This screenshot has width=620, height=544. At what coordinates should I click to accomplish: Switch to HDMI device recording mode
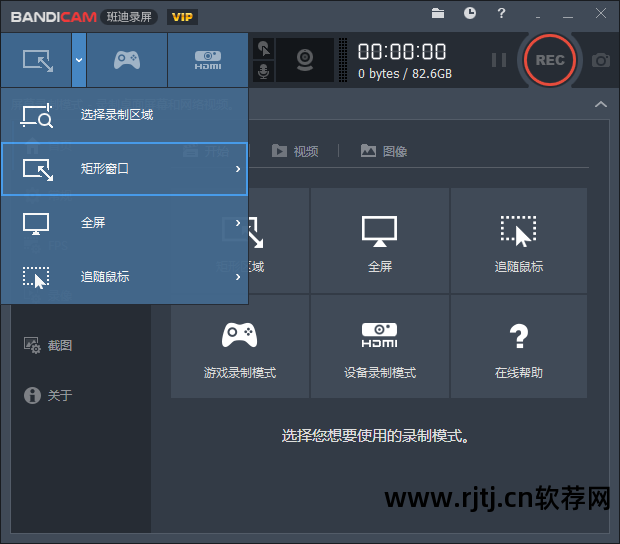click(x=208, y=60)
